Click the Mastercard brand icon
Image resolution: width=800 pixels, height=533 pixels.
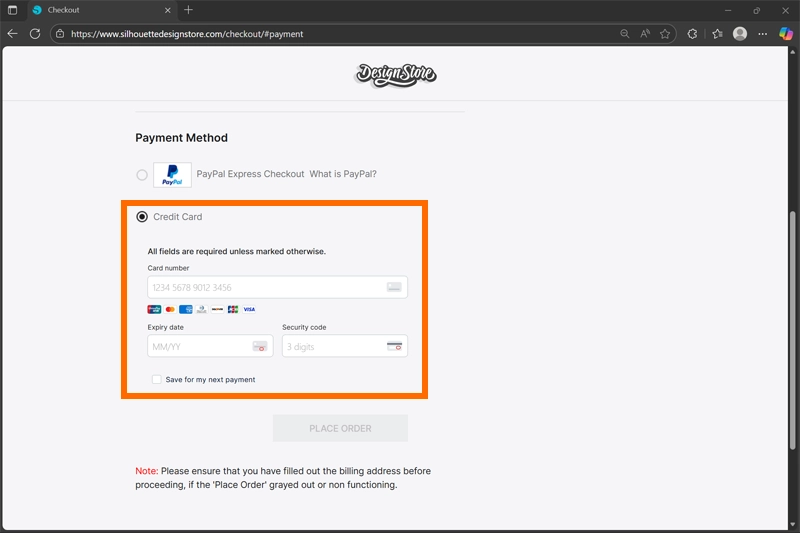coord(170,310)
